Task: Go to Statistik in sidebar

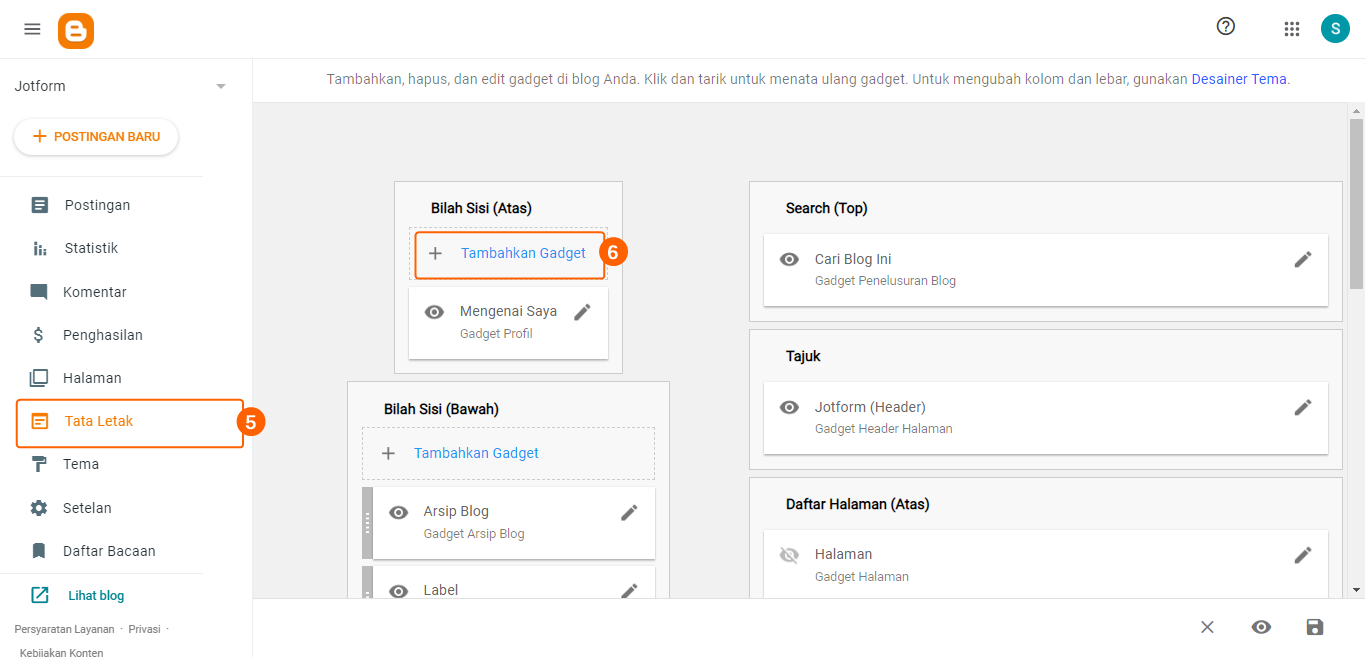Action: (91, 248)
